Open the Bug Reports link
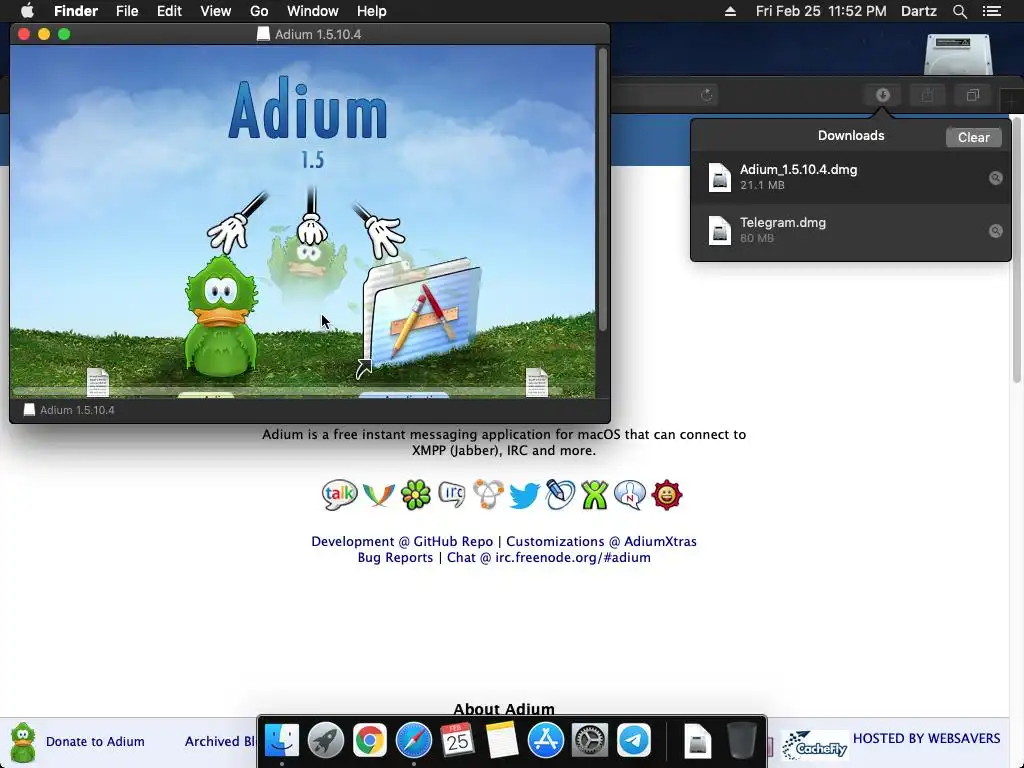The image size is (1024, 768). point(395,558)
